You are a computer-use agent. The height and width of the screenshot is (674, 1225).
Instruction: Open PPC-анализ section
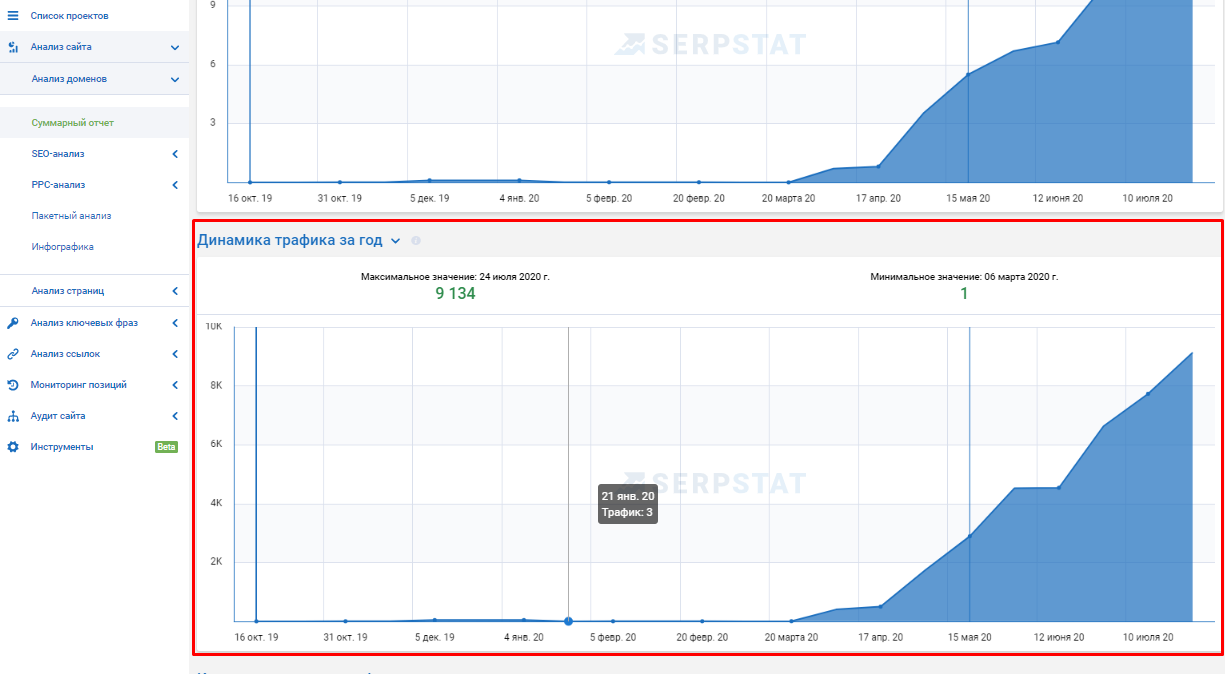click(58, 185)
